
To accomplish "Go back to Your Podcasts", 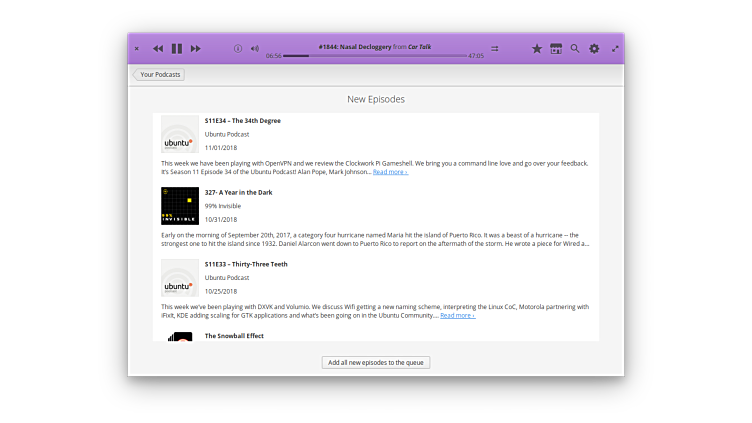I will pyautogui.click(x=159, y=74).
